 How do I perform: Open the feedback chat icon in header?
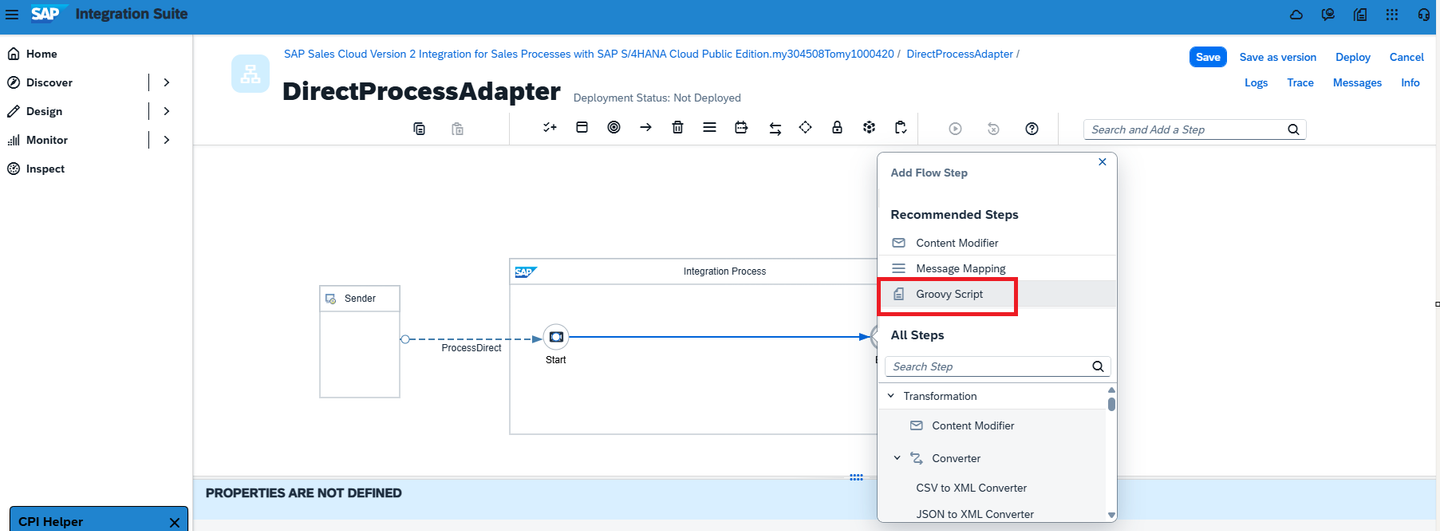pos(1328,15)
